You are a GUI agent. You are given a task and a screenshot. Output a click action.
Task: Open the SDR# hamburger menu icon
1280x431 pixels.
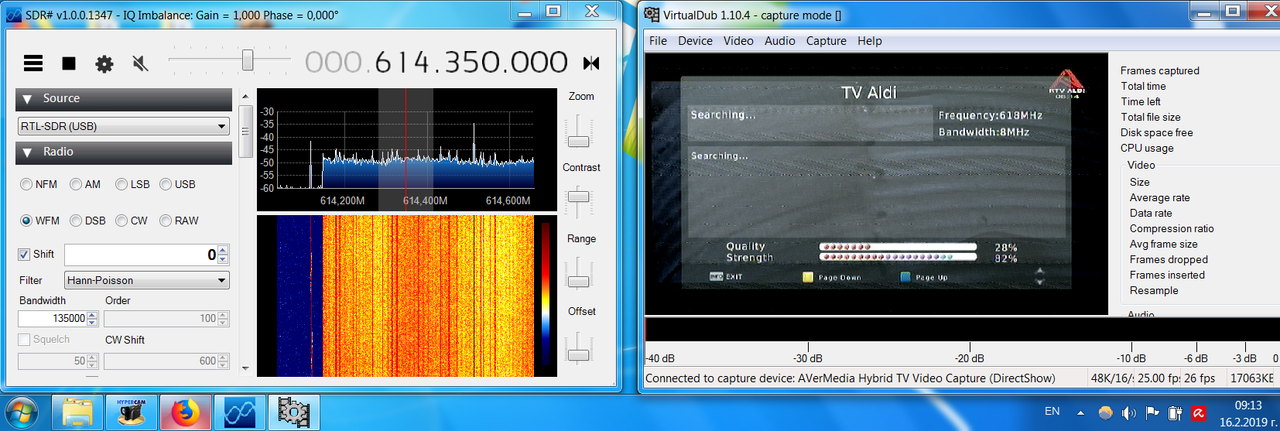33,63
